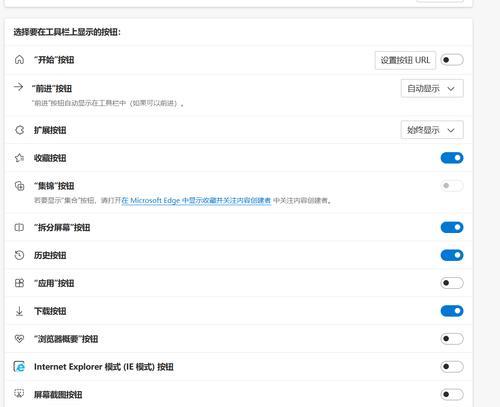500x407 pixels.
Task: Turn off the 收藏按钮 toggle
Action: click(452, 158)
